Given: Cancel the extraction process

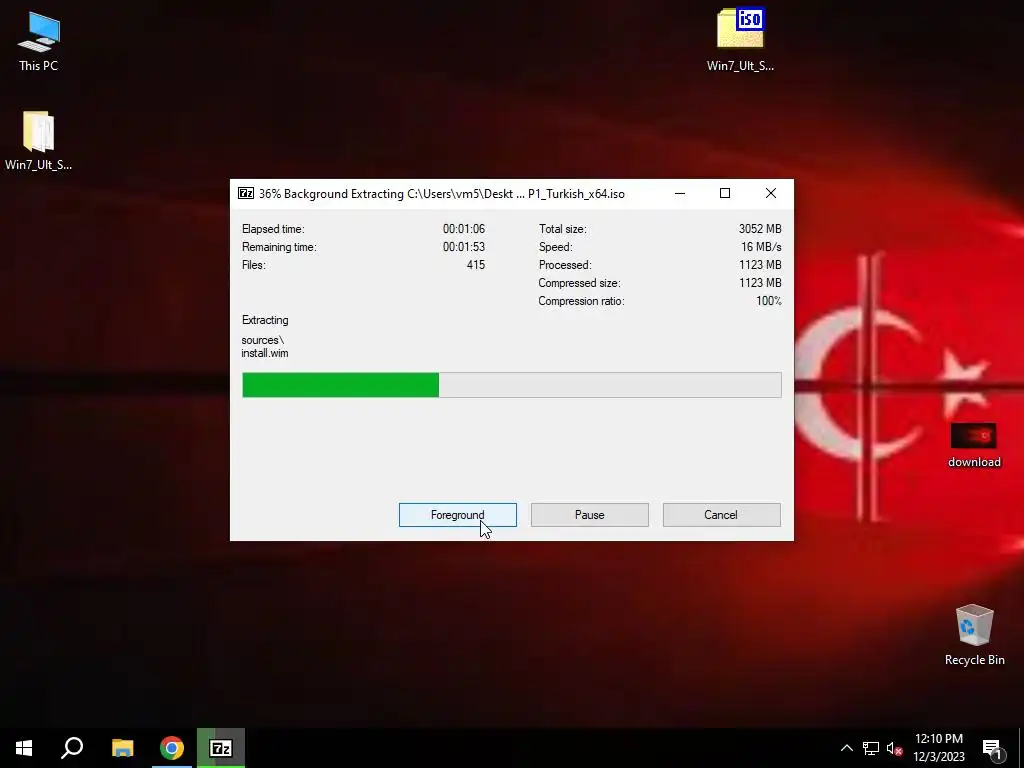Looking at the screenshot, I should [721, 515].
